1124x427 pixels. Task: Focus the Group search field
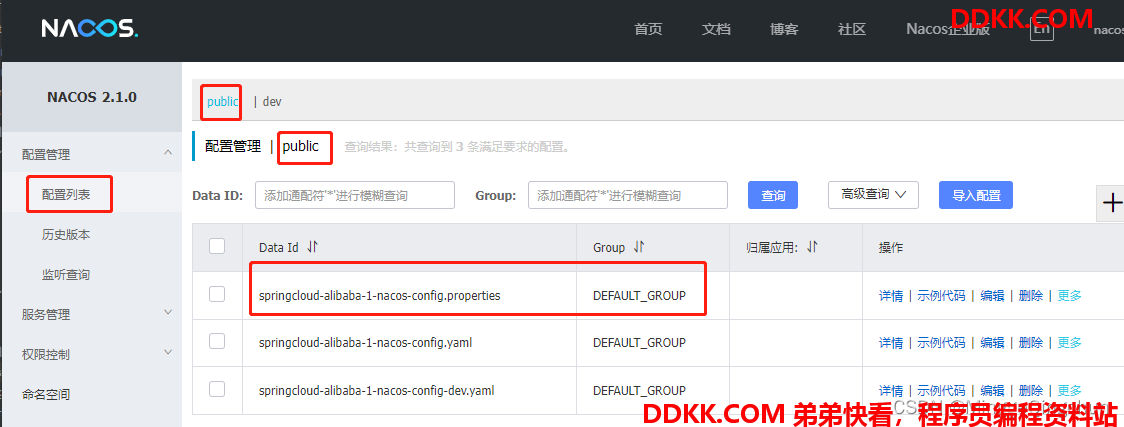click(628, 195)
